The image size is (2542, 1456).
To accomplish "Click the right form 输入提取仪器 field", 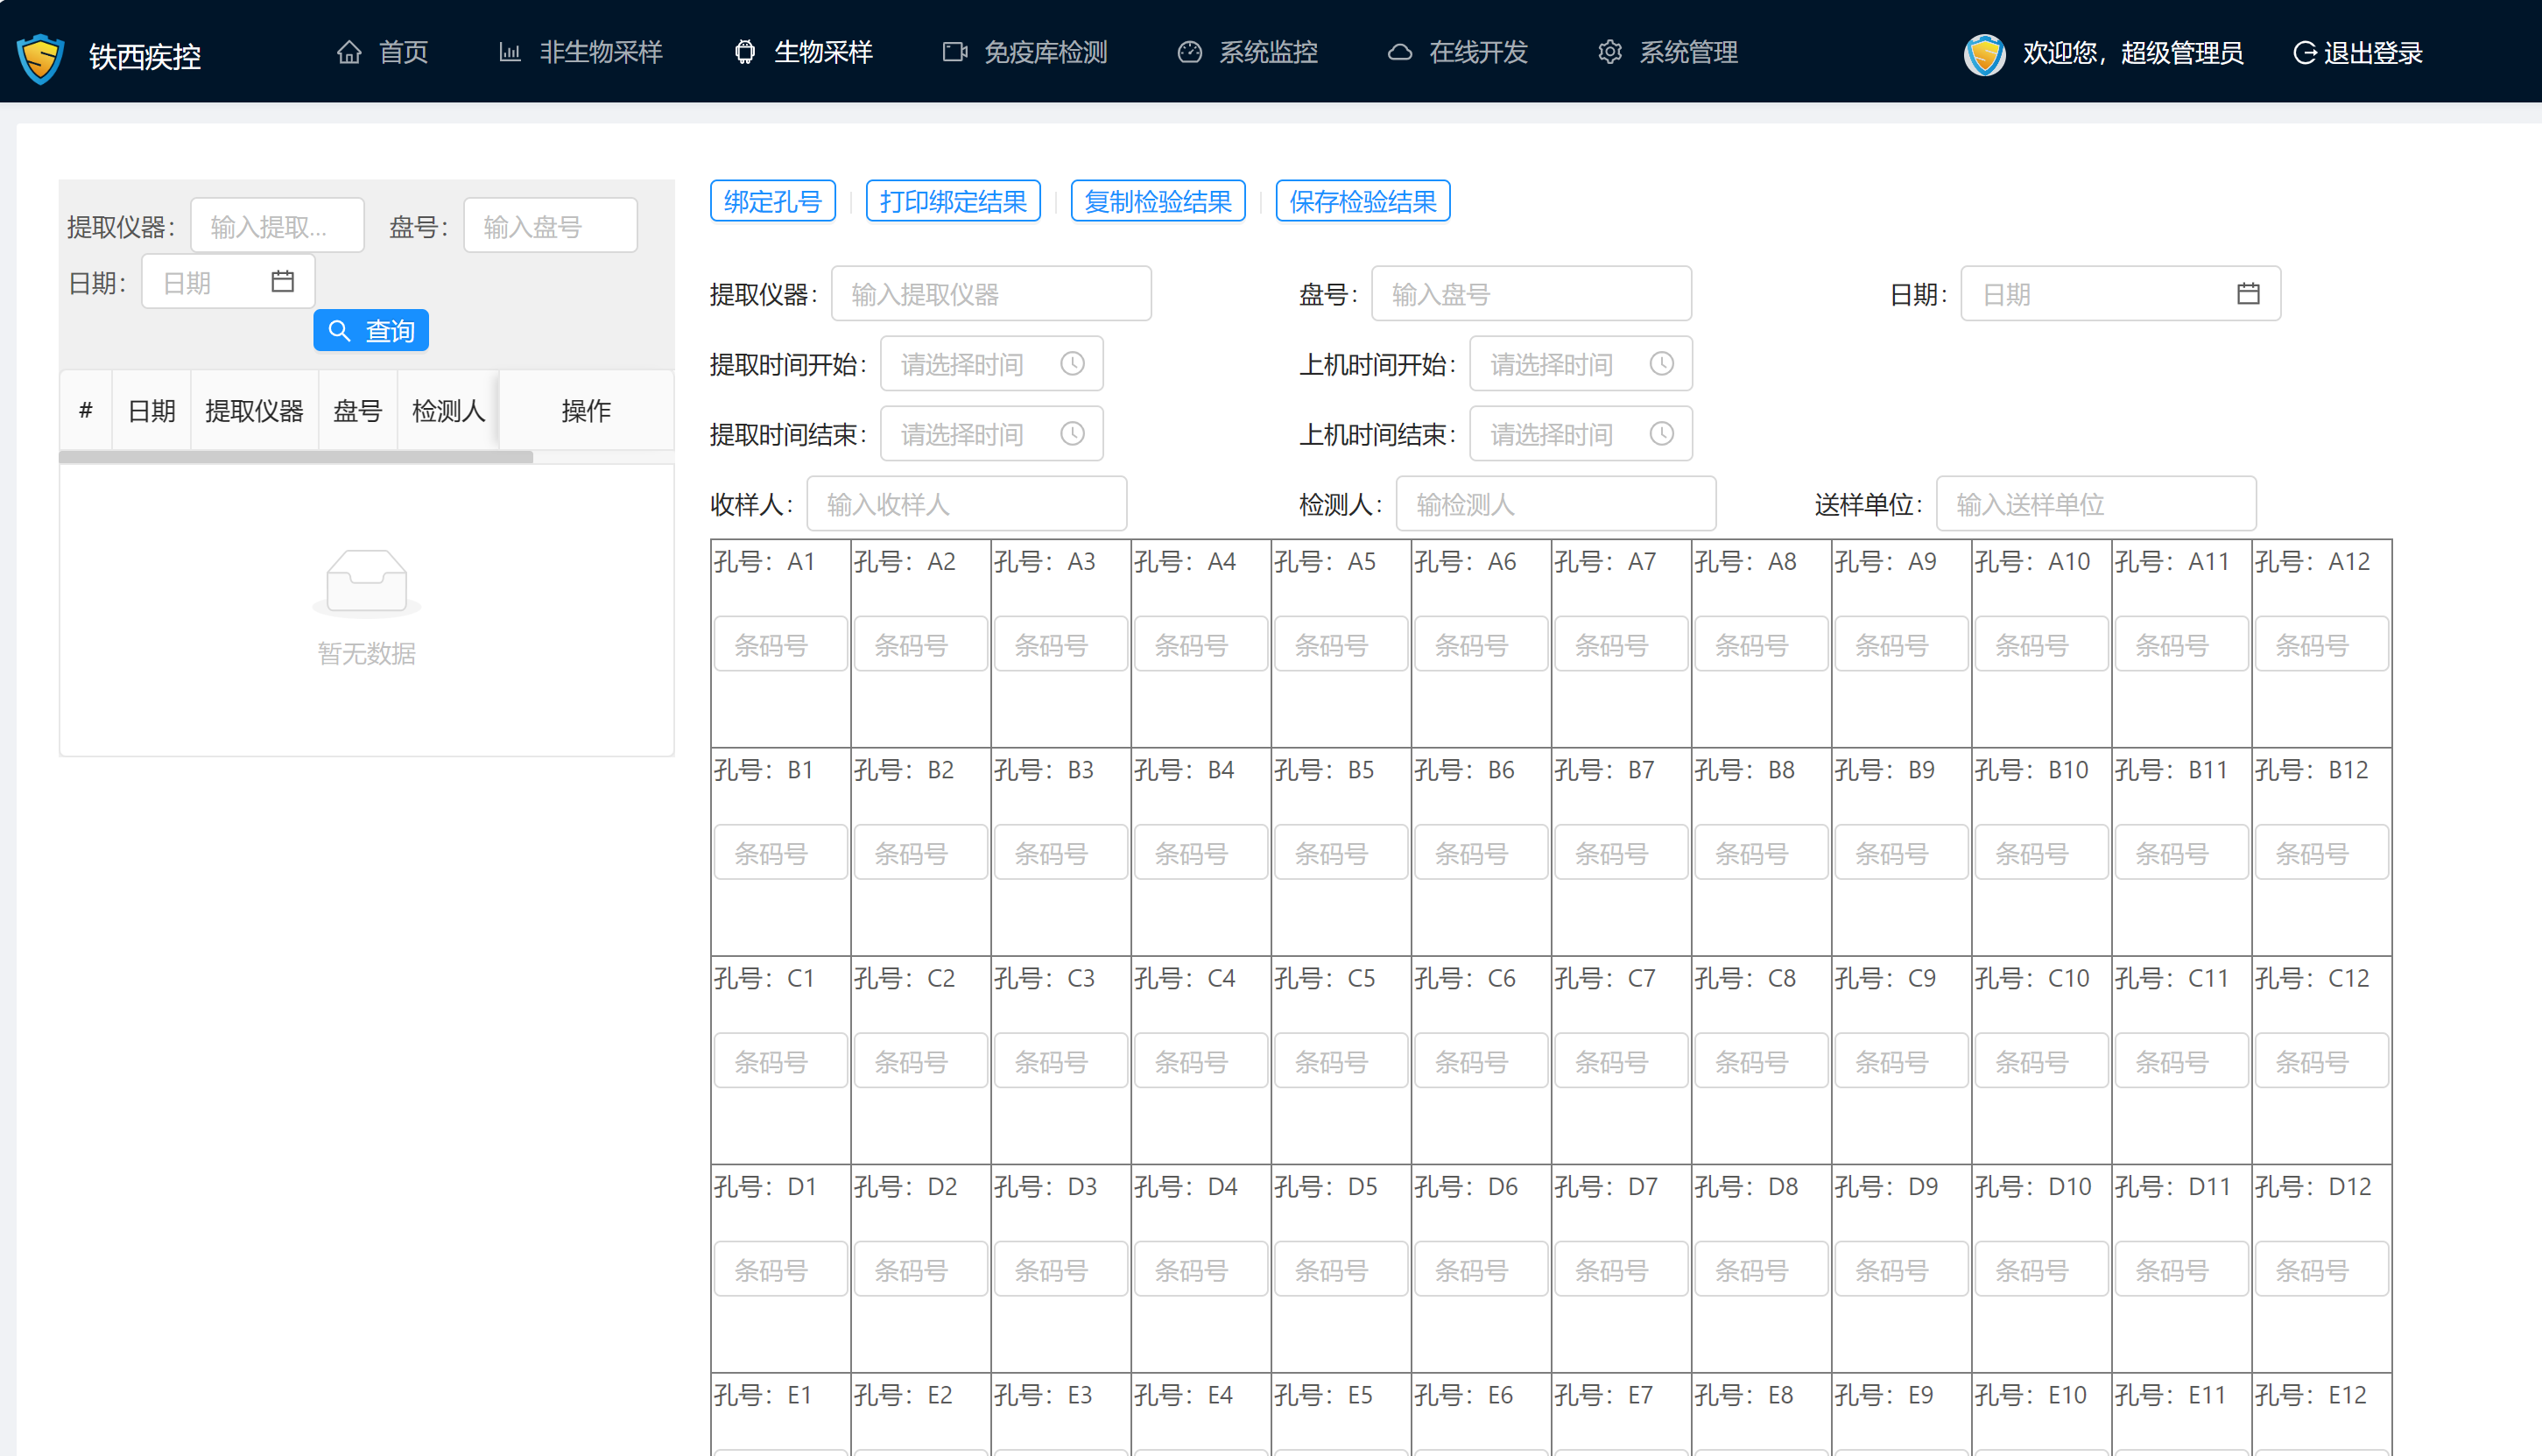I will pyautogui.click(x=991, y=293).
